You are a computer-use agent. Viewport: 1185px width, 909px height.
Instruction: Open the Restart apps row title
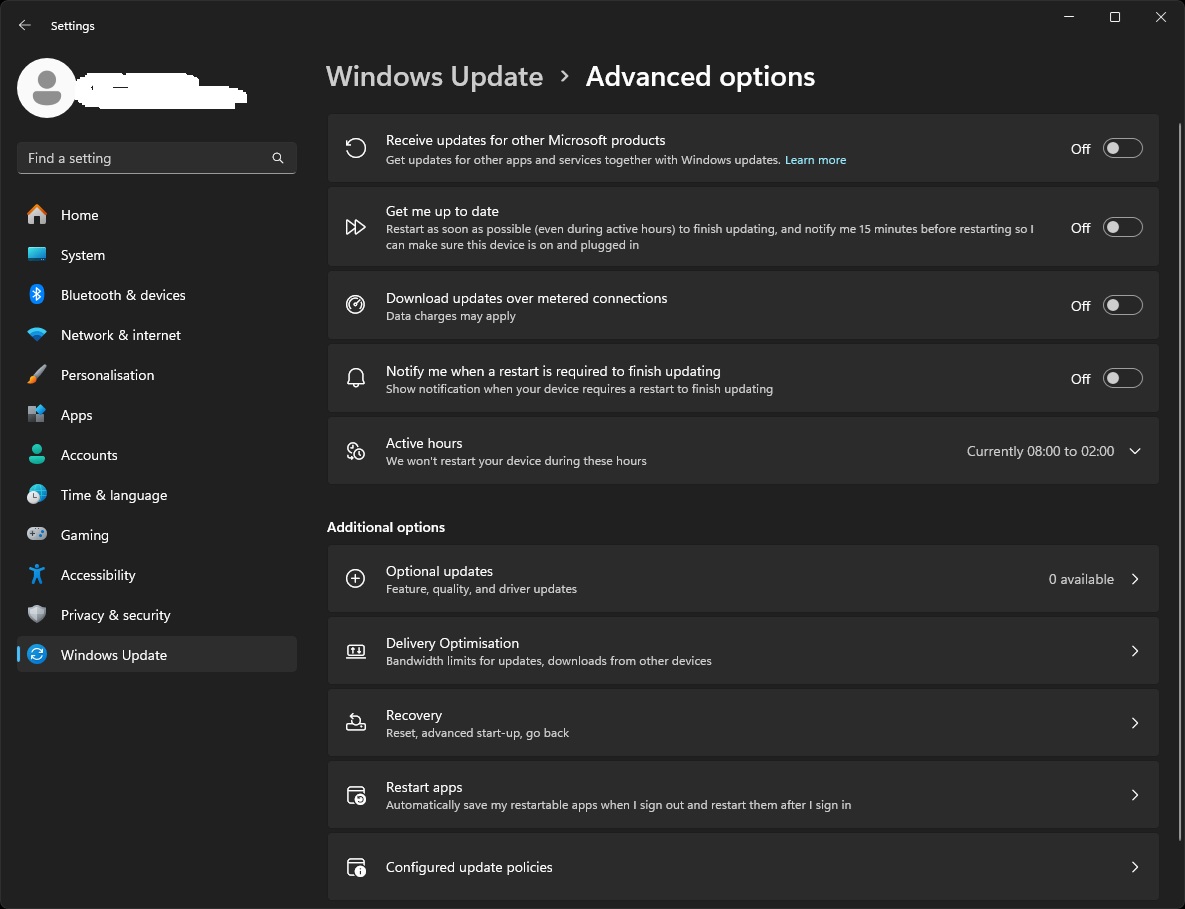pos(424,787)
